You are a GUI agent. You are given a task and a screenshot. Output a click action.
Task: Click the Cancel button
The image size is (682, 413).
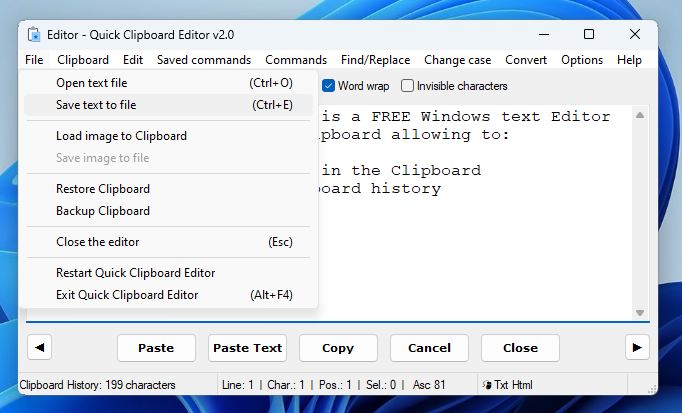(429, 348)
